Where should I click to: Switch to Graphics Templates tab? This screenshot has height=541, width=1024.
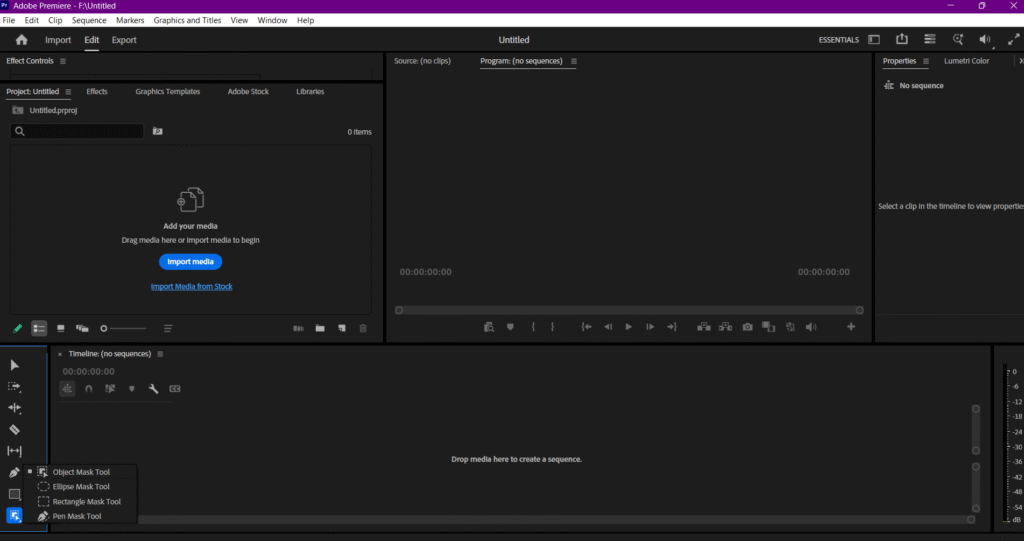[x=168, y=91]
